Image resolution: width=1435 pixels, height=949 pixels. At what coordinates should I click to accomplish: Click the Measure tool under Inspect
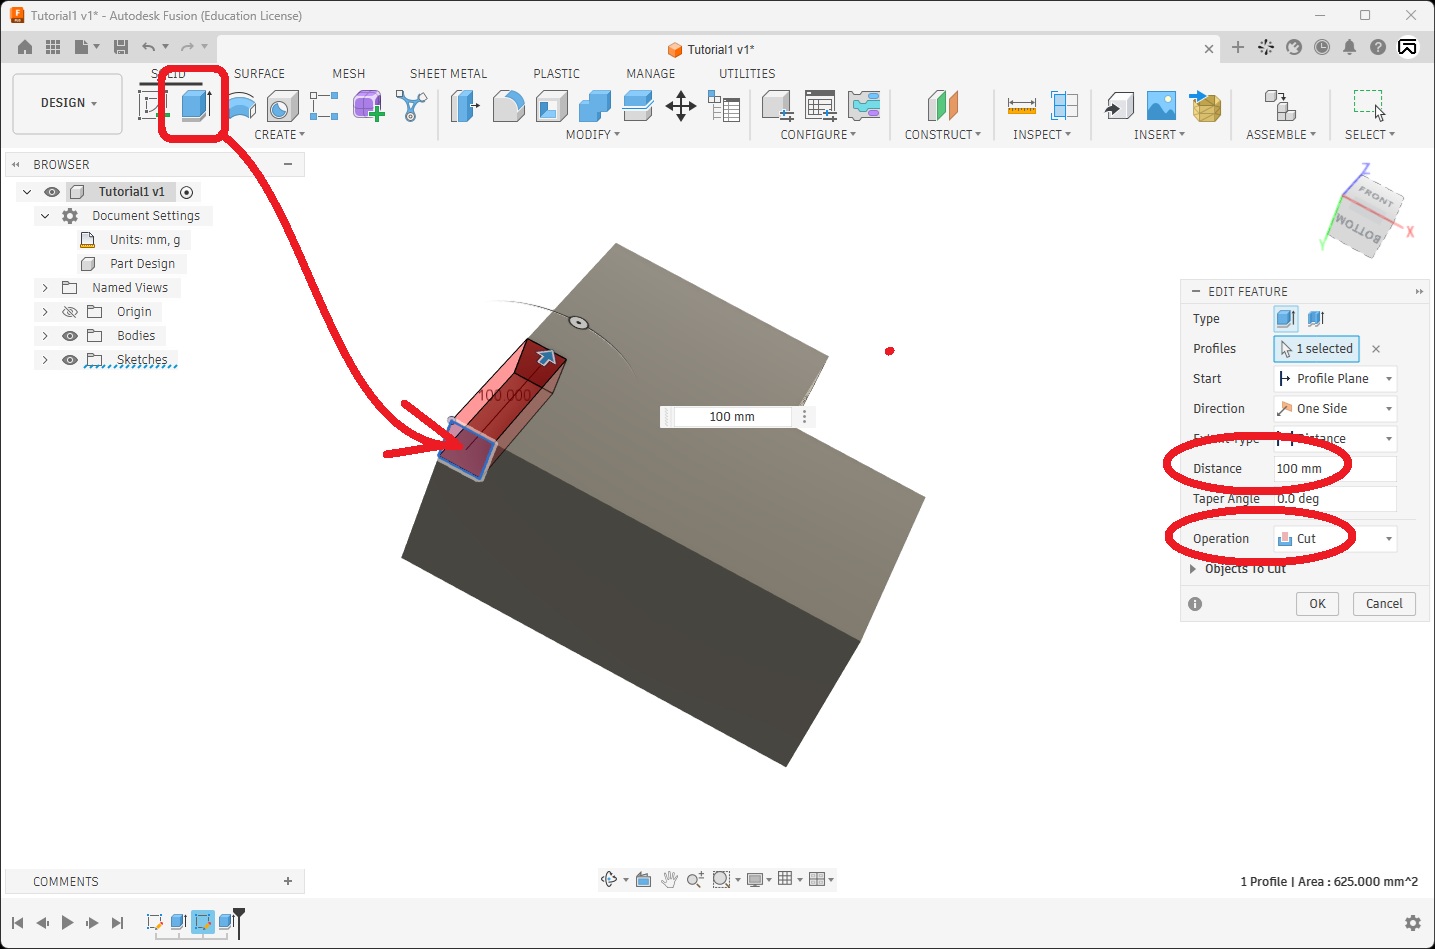(x=1021, y=106)
